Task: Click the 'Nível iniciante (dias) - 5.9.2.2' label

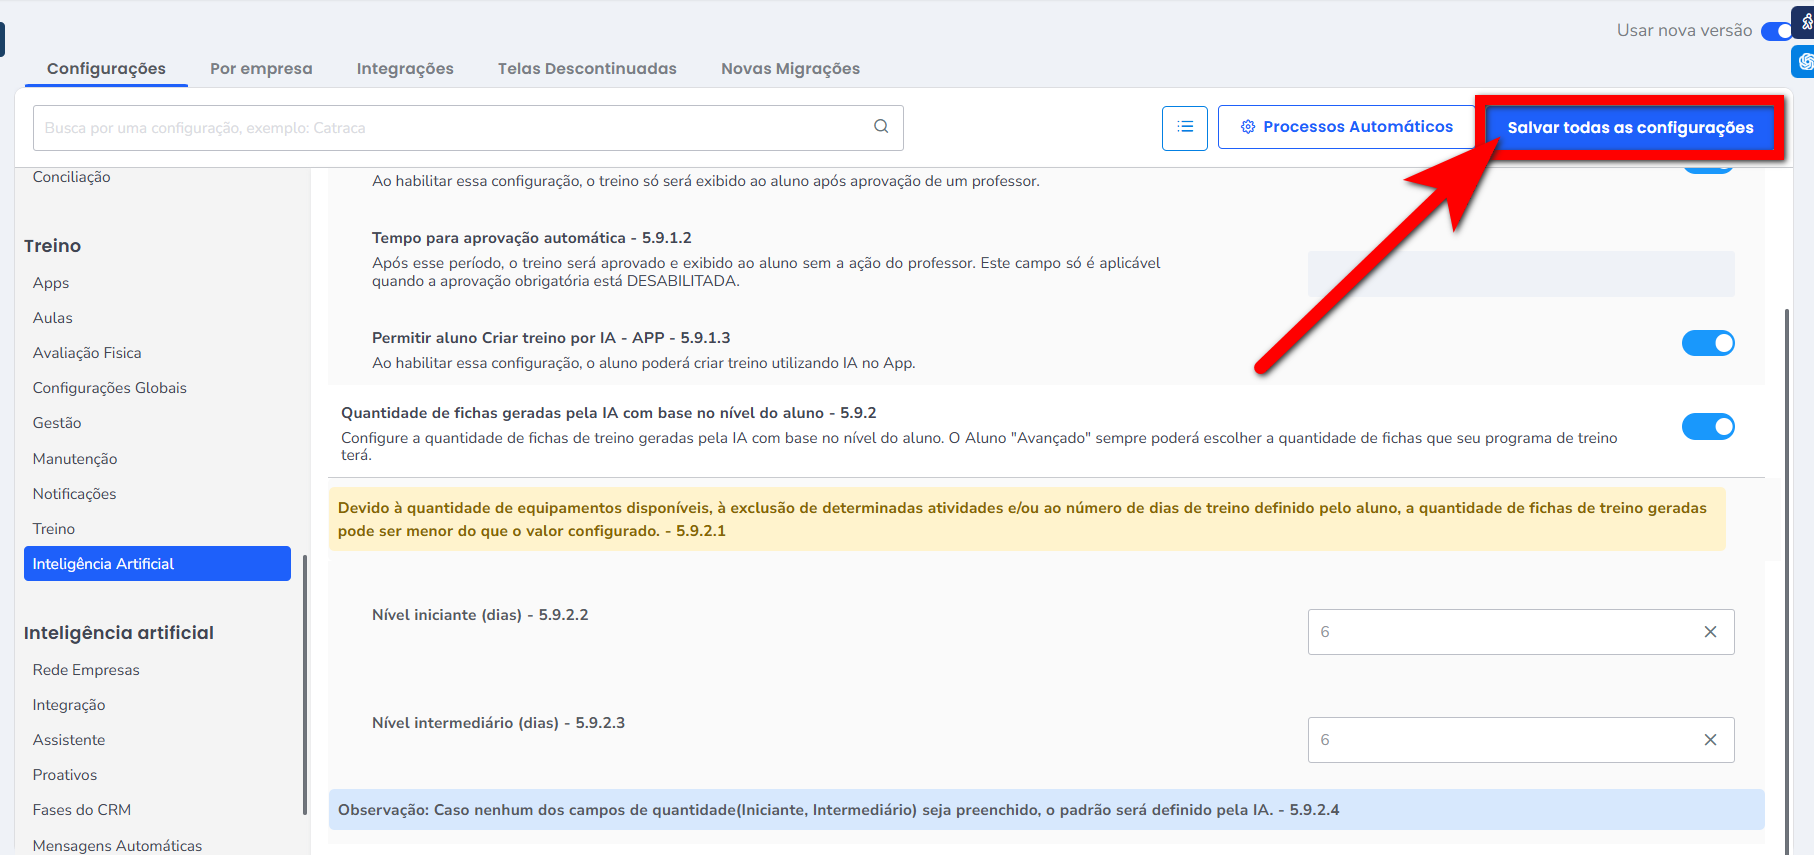Action: coord(480,615)
